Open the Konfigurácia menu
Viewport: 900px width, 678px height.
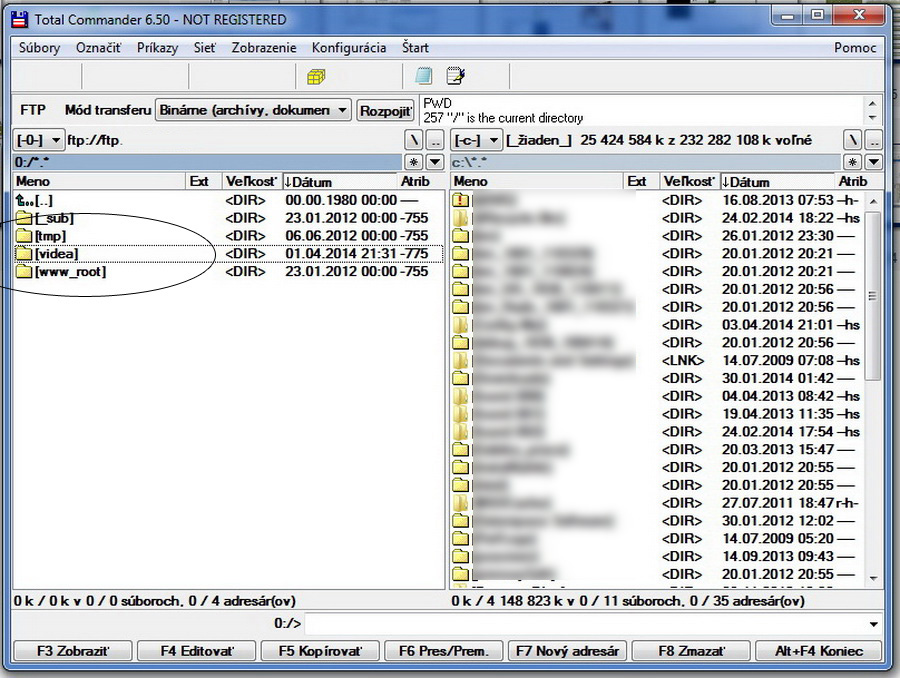click(x=349, y=48)
